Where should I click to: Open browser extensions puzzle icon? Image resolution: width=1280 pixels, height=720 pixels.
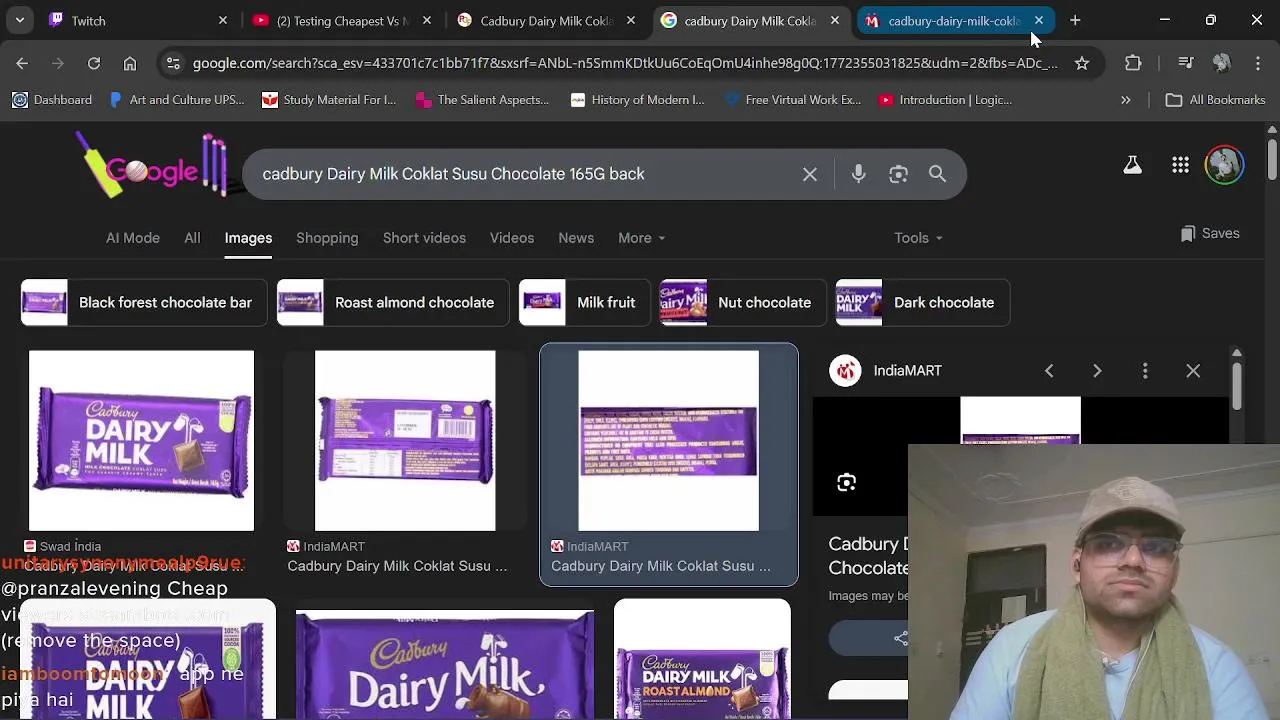coord(1133,63)
